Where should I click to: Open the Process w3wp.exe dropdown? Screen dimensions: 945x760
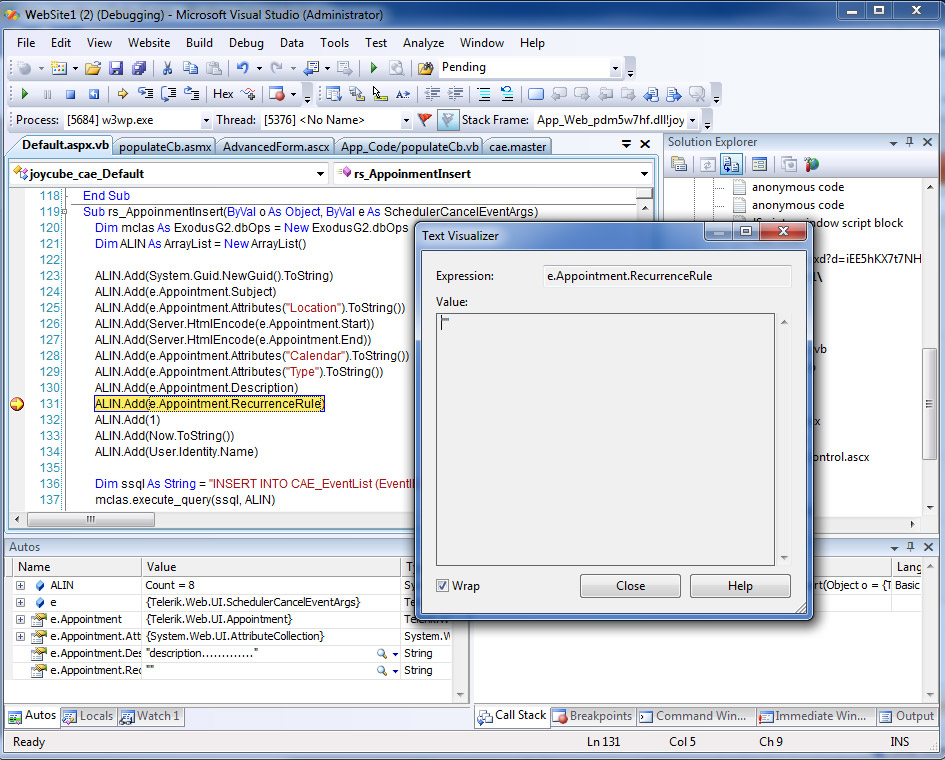206,120
